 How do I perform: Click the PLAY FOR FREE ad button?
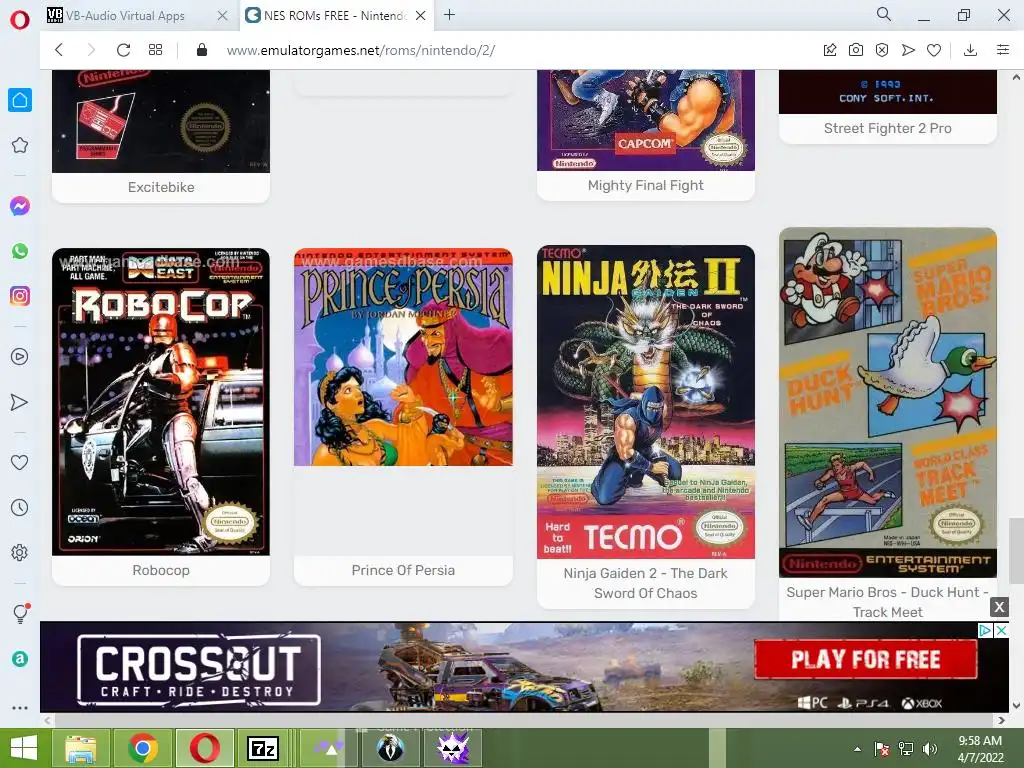pyautogui.click(x=865, y=659)
